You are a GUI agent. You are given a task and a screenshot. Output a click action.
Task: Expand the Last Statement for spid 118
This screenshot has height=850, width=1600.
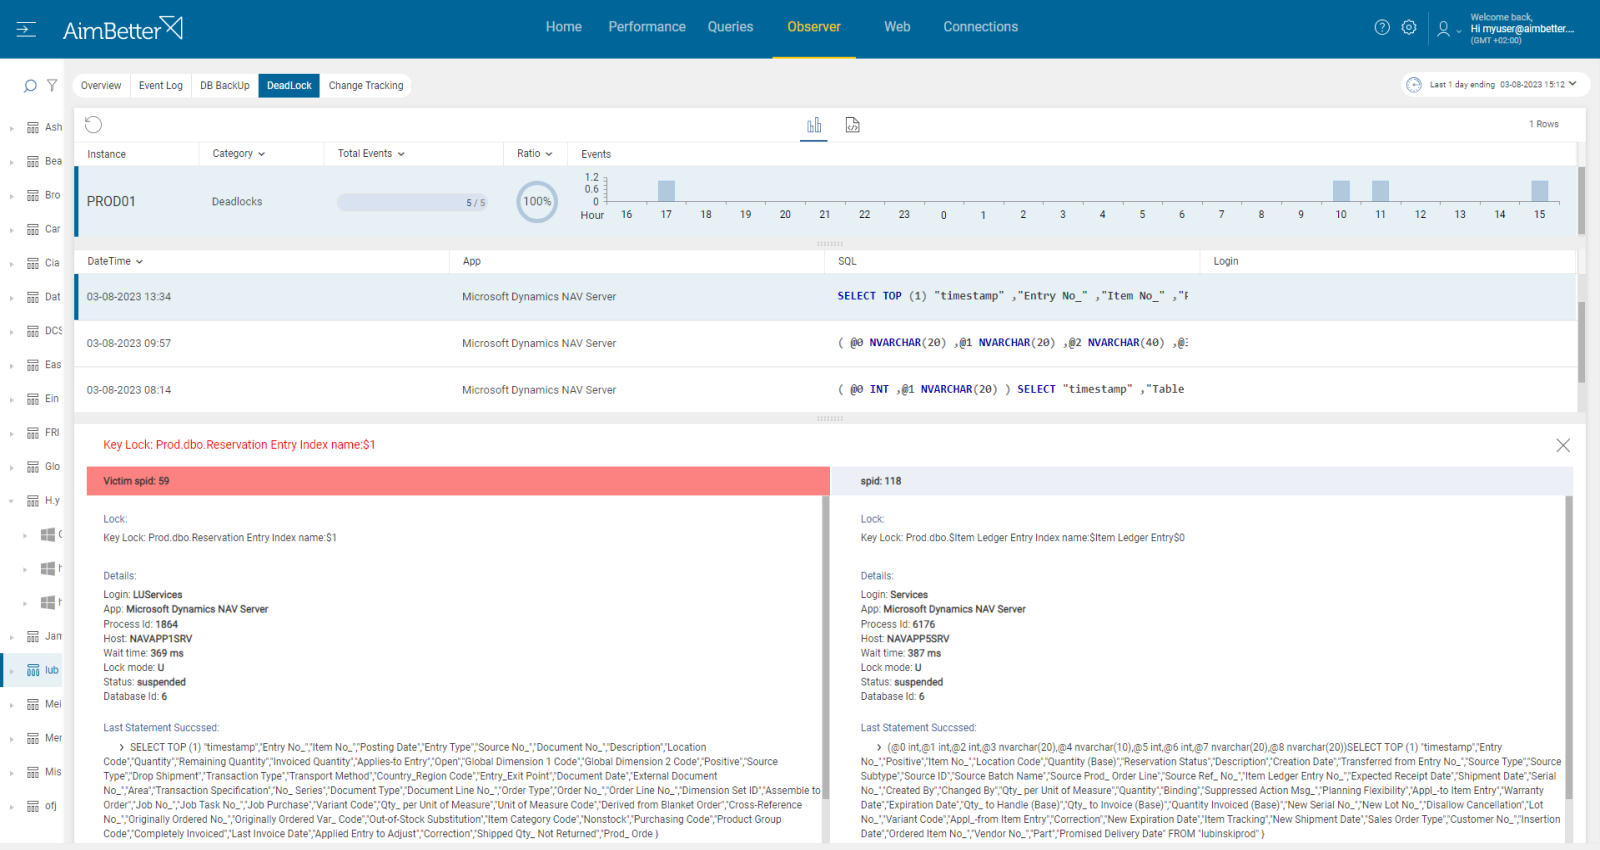(879, 748)
